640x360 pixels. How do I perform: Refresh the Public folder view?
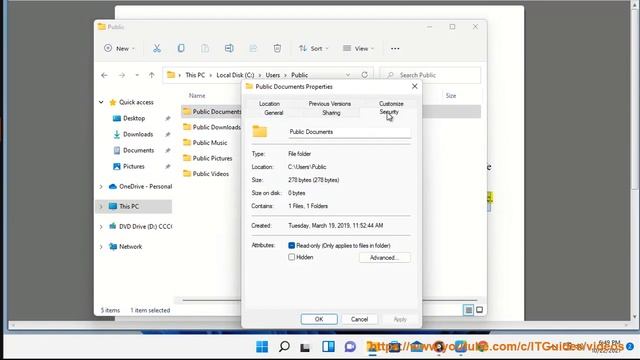364,75
